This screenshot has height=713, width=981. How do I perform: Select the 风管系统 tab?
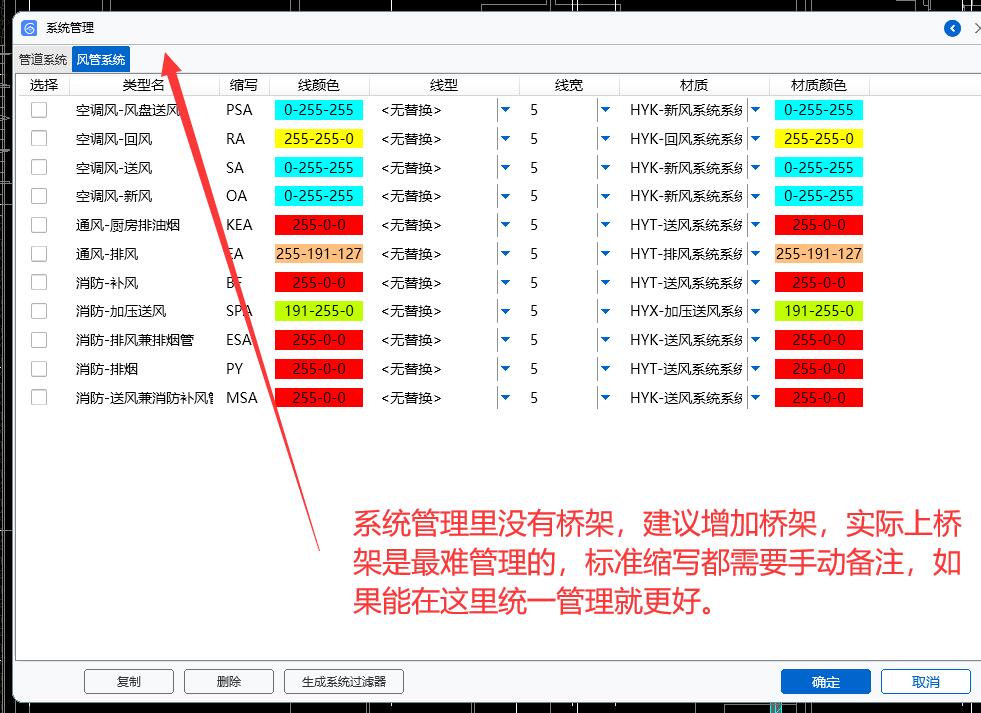point(101,60)
